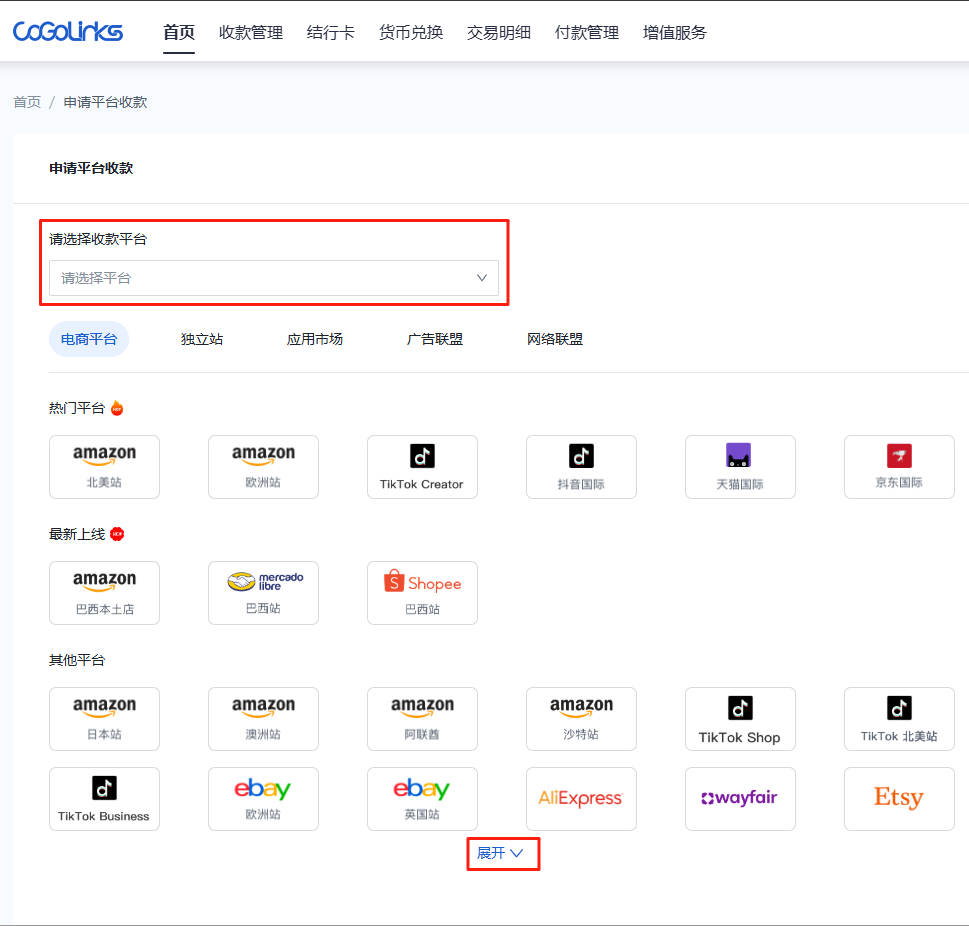
Task: Switch to the 广告联盟 tab
Action: click(435, 339)
